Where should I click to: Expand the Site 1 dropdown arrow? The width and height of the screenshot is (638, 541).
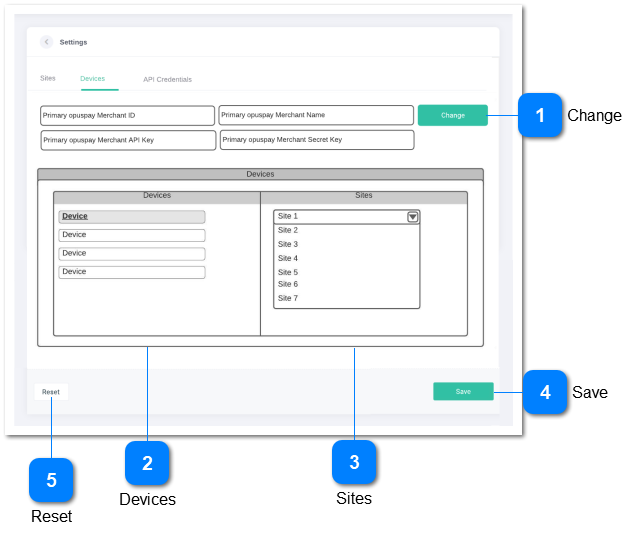(412, 217)
